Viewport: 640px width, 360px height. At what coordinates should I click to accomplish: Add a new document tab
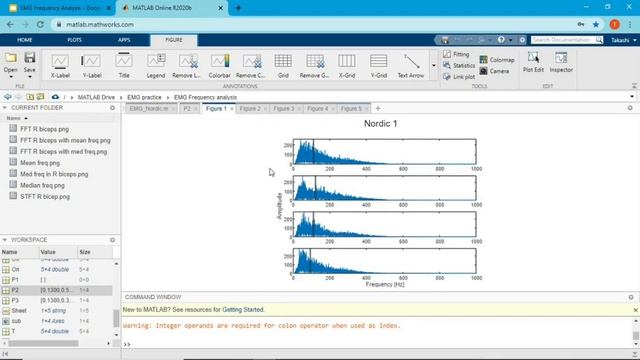tap(378, 109)
